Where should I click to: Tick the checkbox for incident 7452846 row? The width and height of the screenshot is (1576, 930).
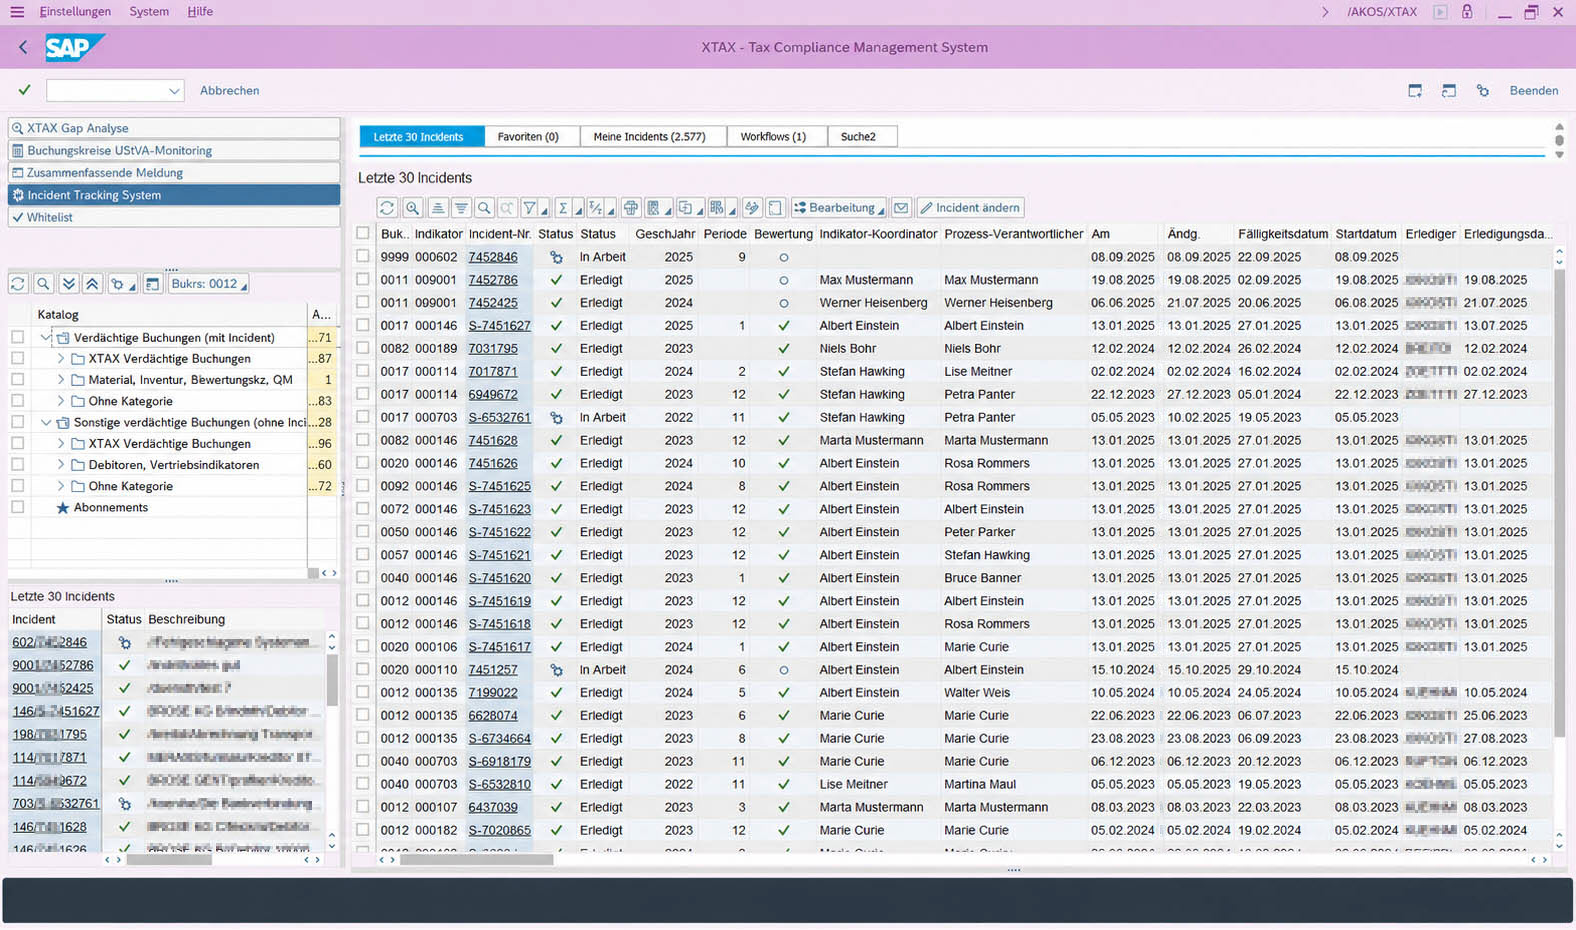[x=363, y=257]
